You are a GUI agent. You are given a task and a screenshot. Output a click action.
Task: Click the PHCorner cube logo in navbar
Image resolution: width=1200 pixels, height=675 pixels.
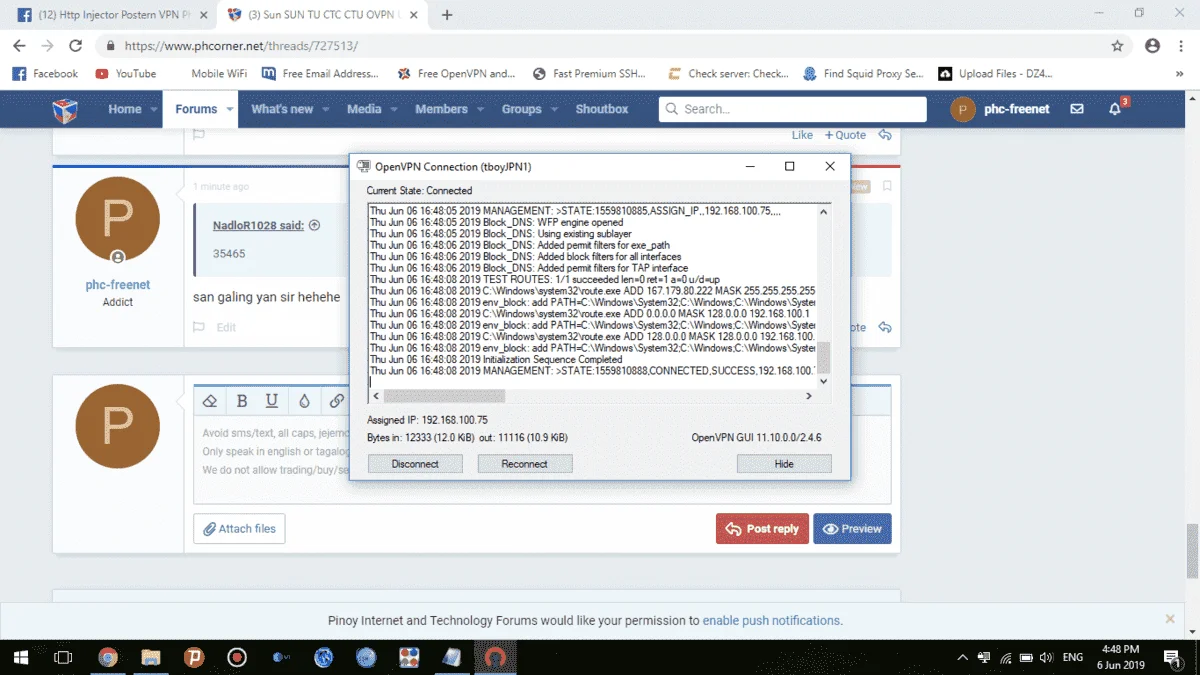66,109
